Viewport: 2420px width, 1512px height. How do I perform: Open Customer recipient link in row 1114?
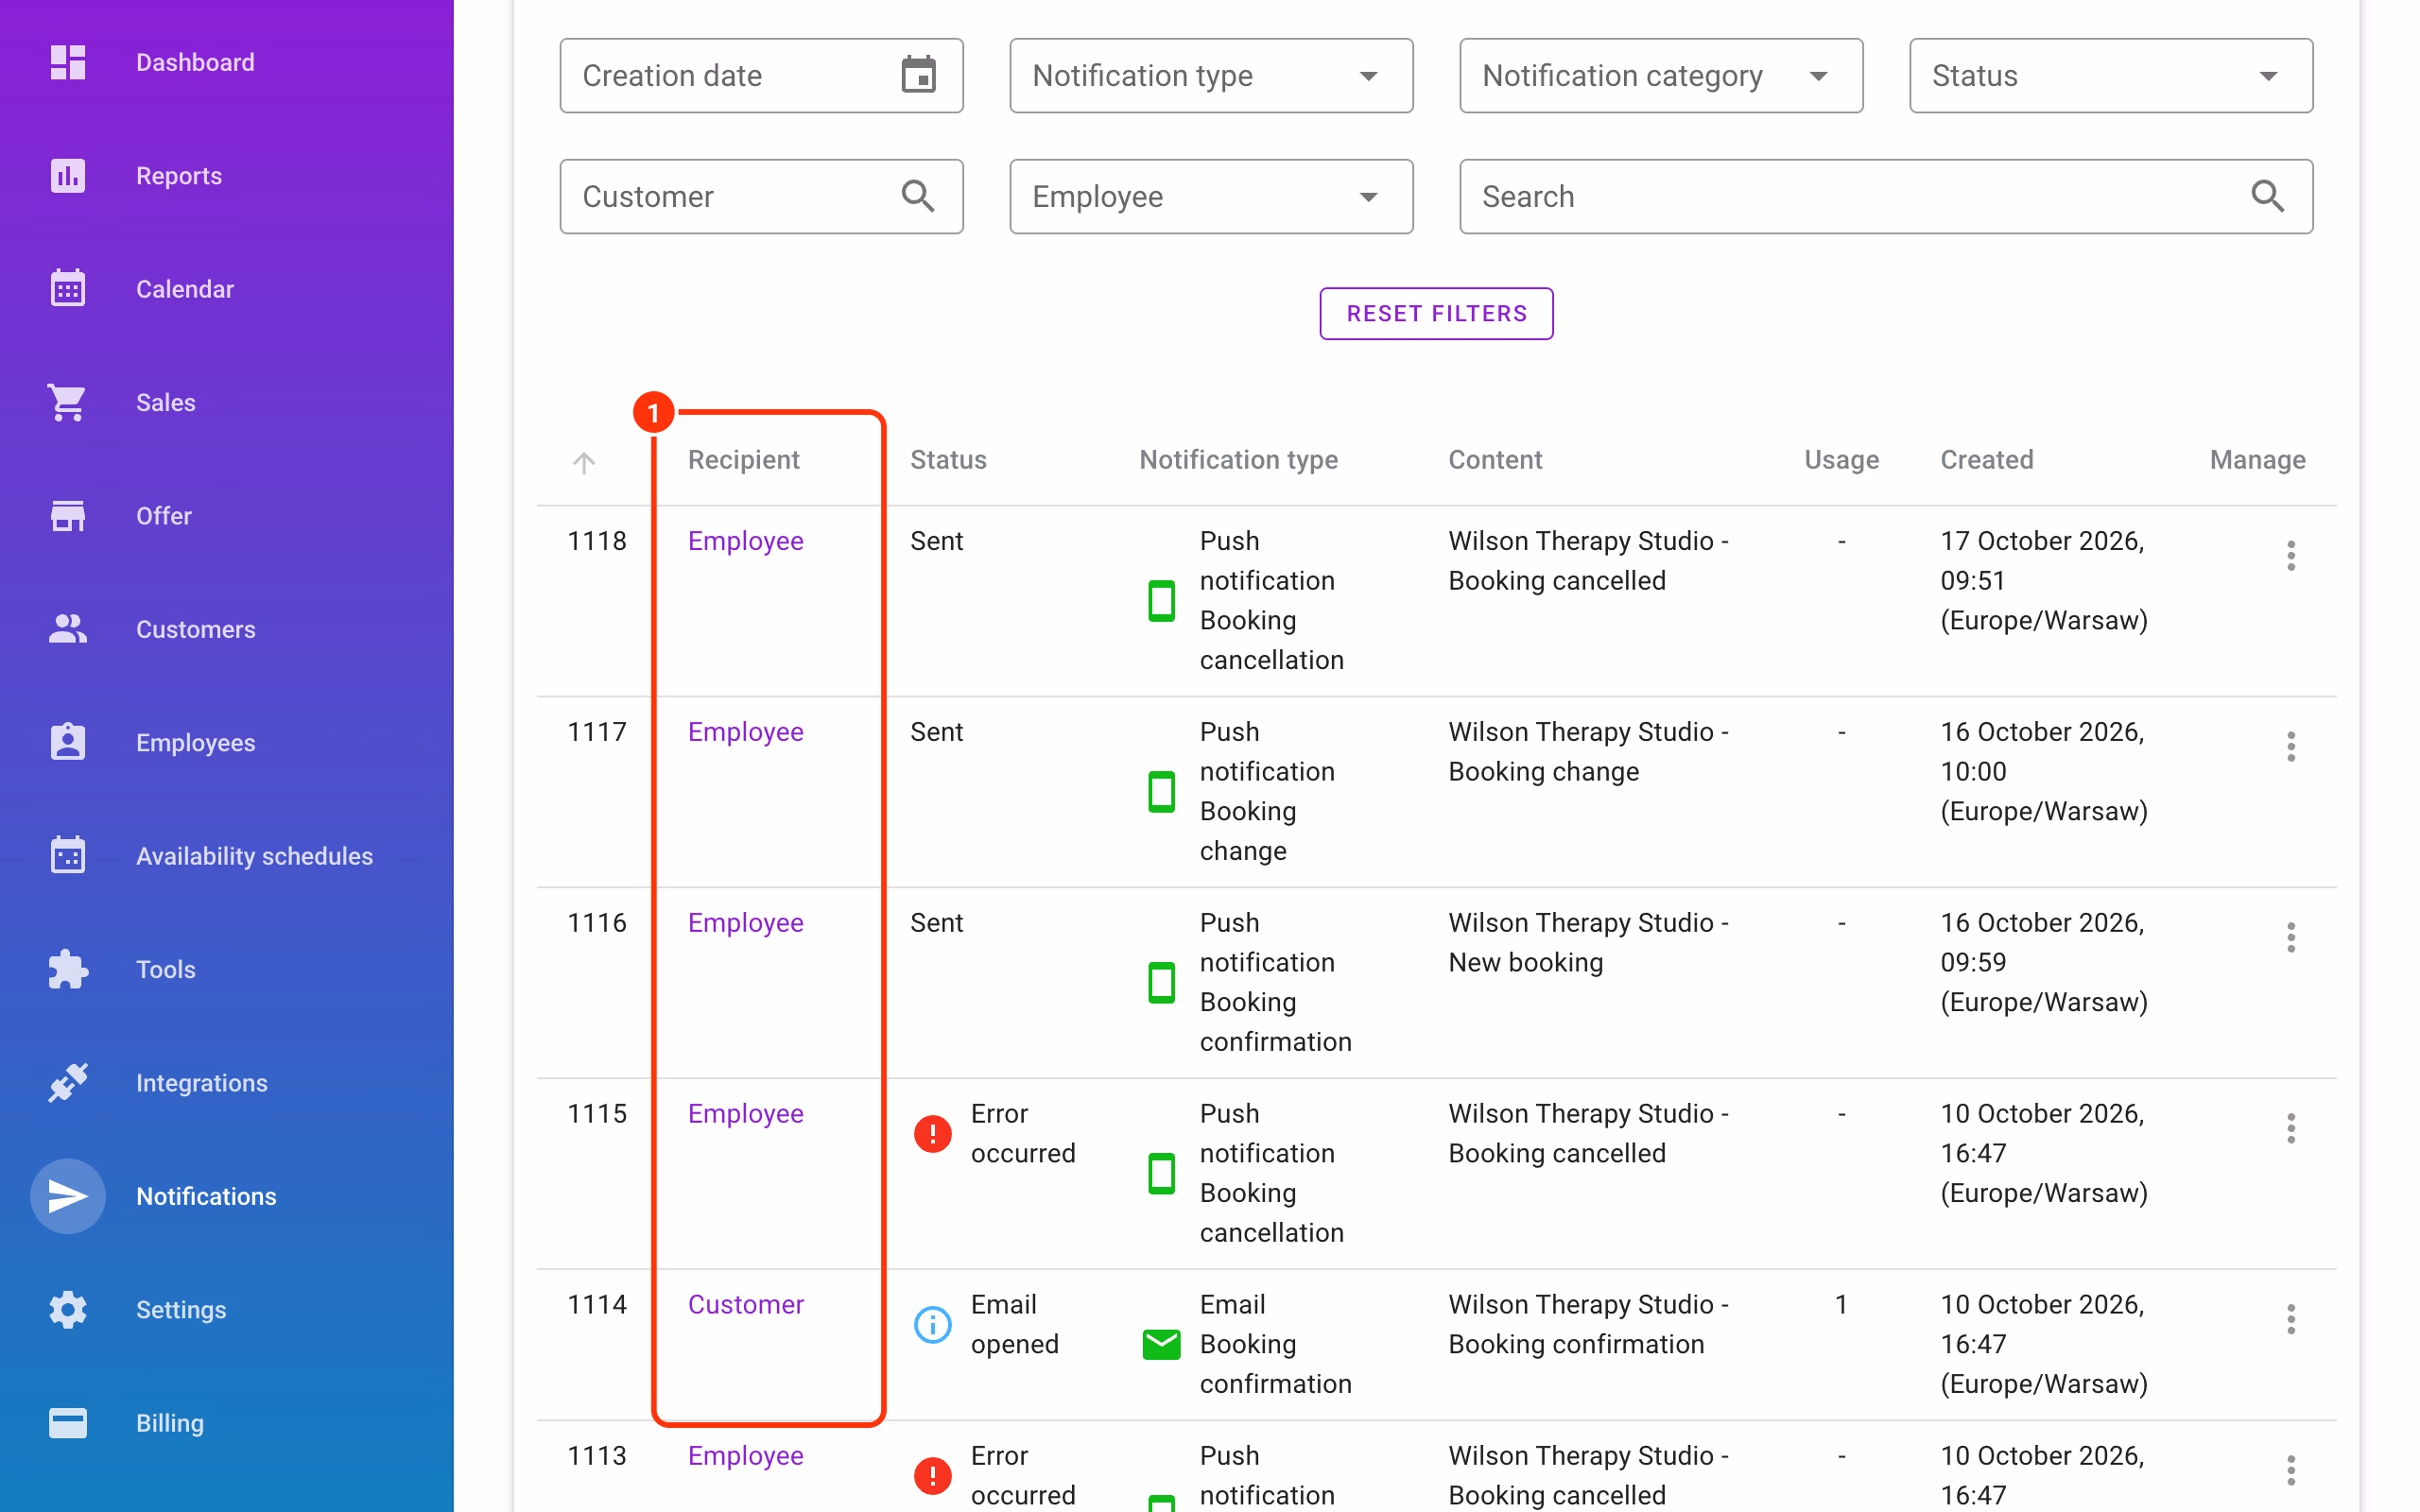[x=745, y=1304]
